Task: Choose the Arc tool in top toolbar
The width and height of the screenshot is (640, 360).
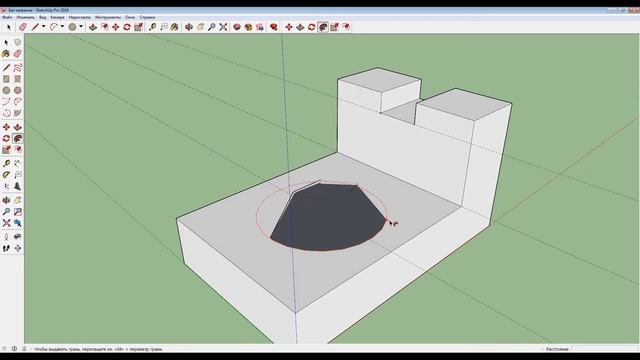Action: 53,27
